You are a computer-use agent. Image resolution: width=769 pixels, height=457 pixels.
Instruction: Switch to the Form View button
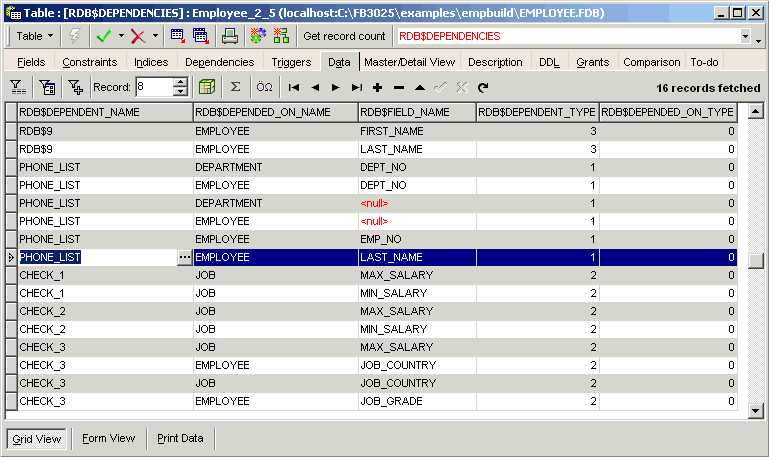click(108, 438)
